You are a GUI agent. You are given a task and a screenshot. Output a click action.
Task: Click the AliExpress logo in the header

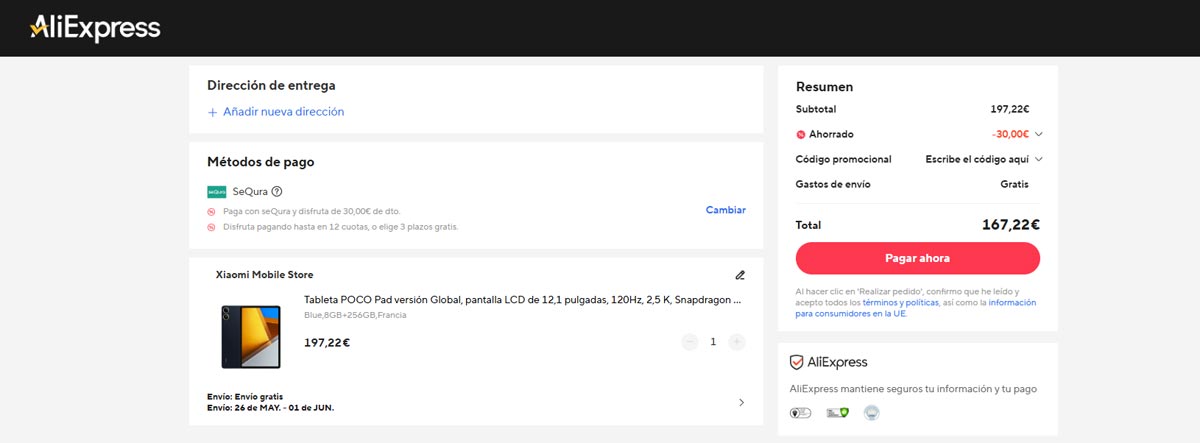coord(95,28)
